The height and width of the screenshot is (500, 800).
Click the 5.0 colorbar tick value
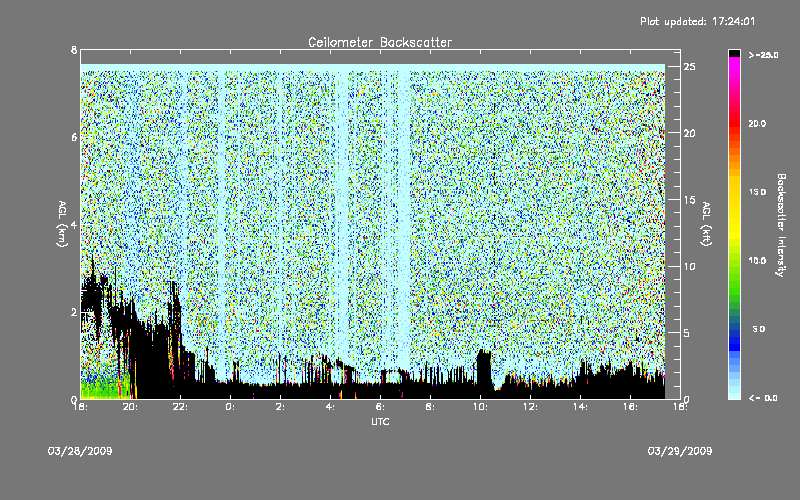759,329
